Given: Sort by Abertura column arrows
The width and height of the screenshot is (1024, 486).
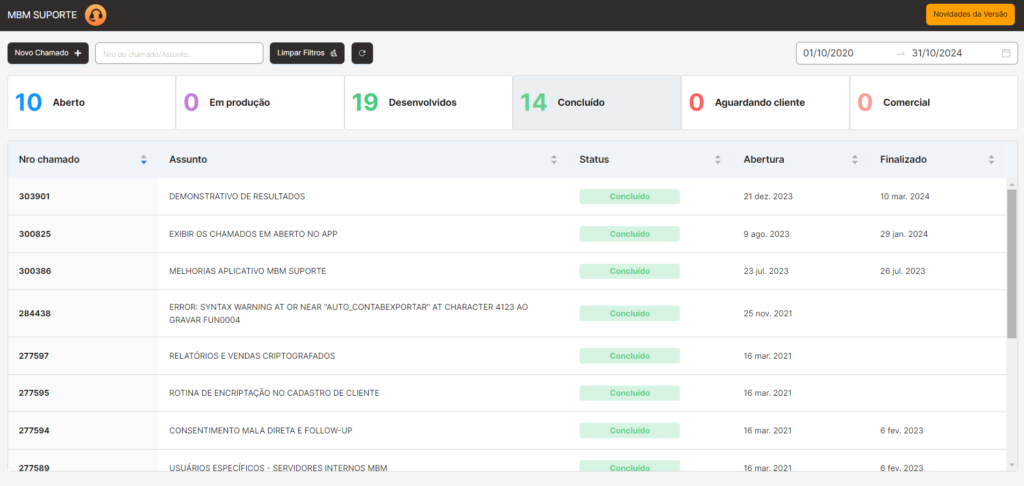Looking at the screenshot, I should 854,159.
